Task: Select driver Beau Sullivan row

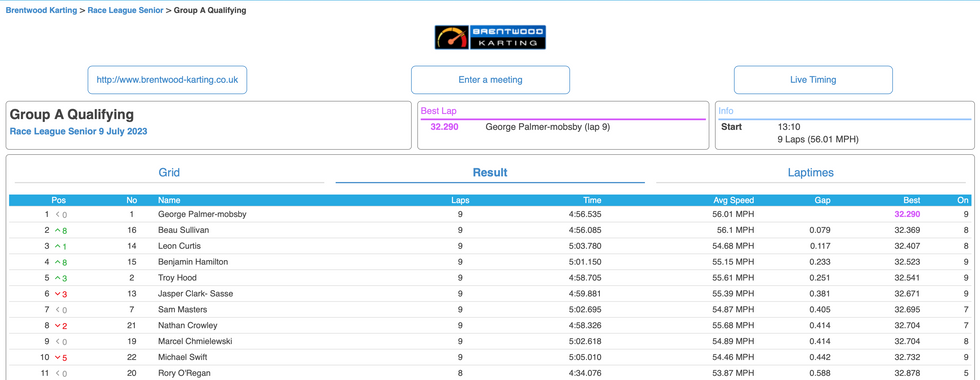Action: (490, 231)
